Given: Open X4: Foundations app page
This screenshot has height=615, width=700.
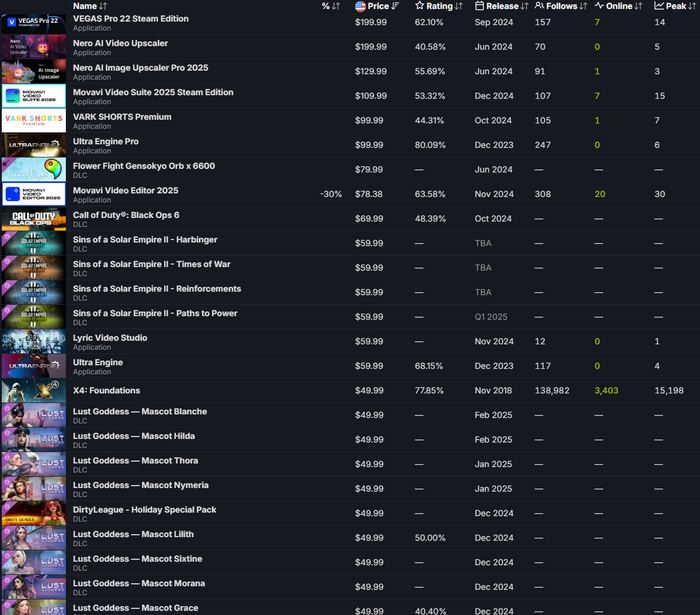Looking at the screenshot, I should click(x=106, y=391).
